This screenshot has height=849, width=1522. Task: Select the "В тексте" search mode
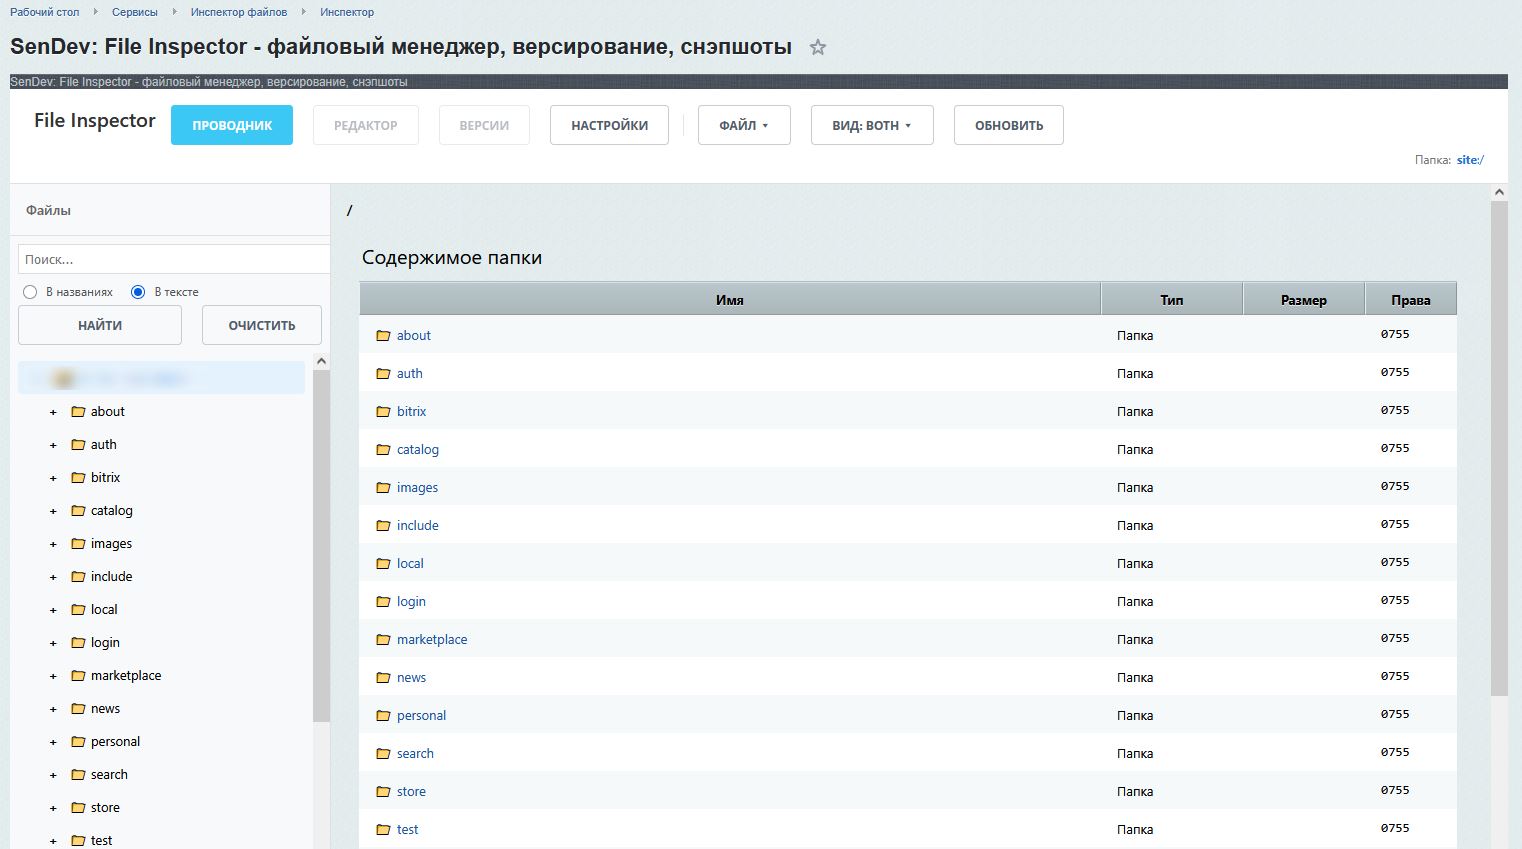click(137, 291)
